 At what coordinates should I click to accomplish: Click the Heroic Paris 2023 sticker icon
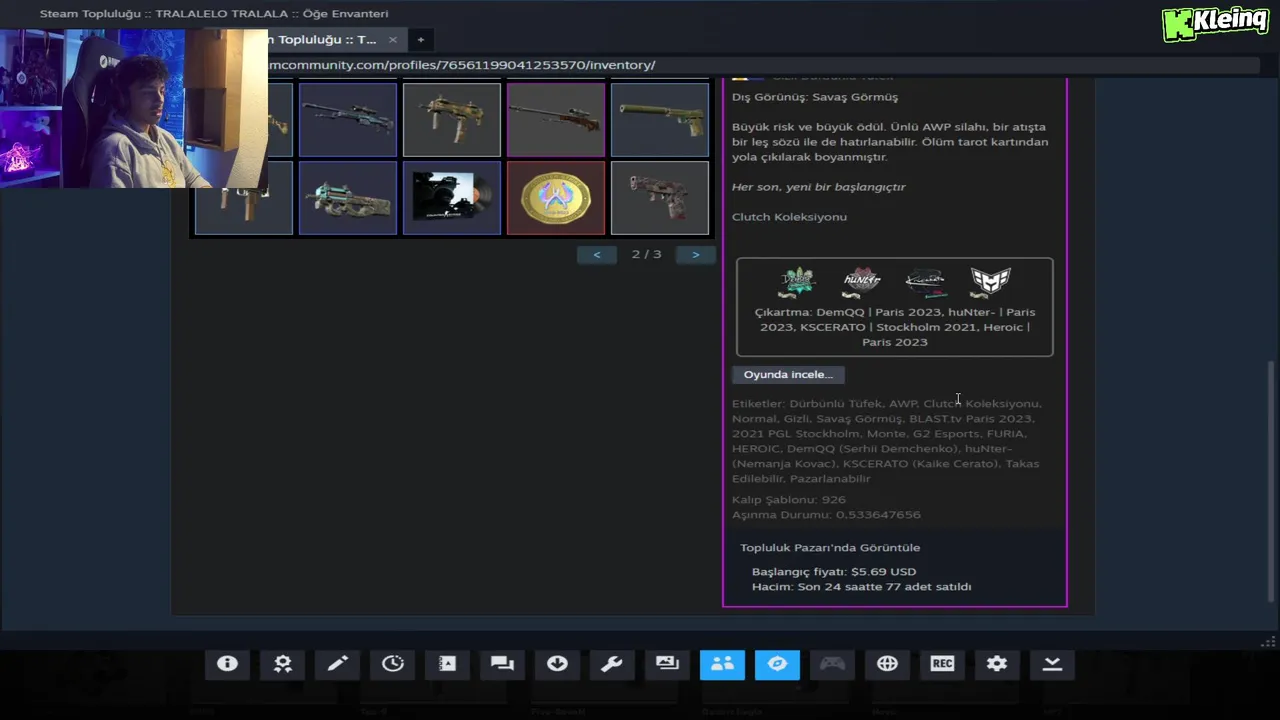[x=991, y=282]
